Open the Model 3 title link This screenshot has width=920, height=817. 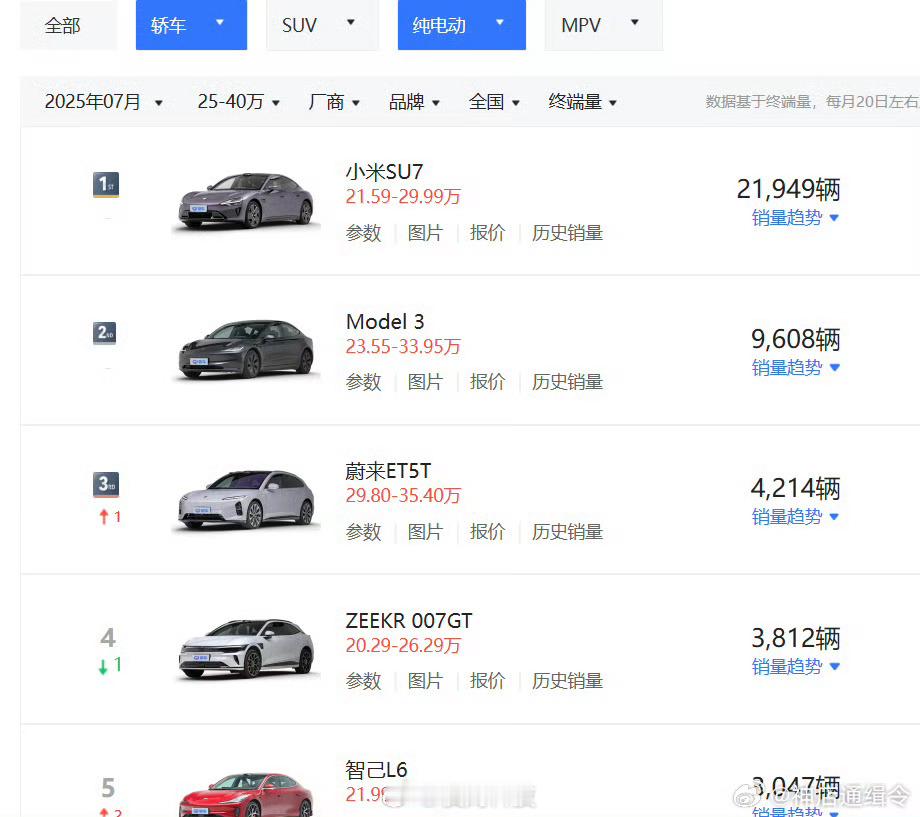coord(385,322)
